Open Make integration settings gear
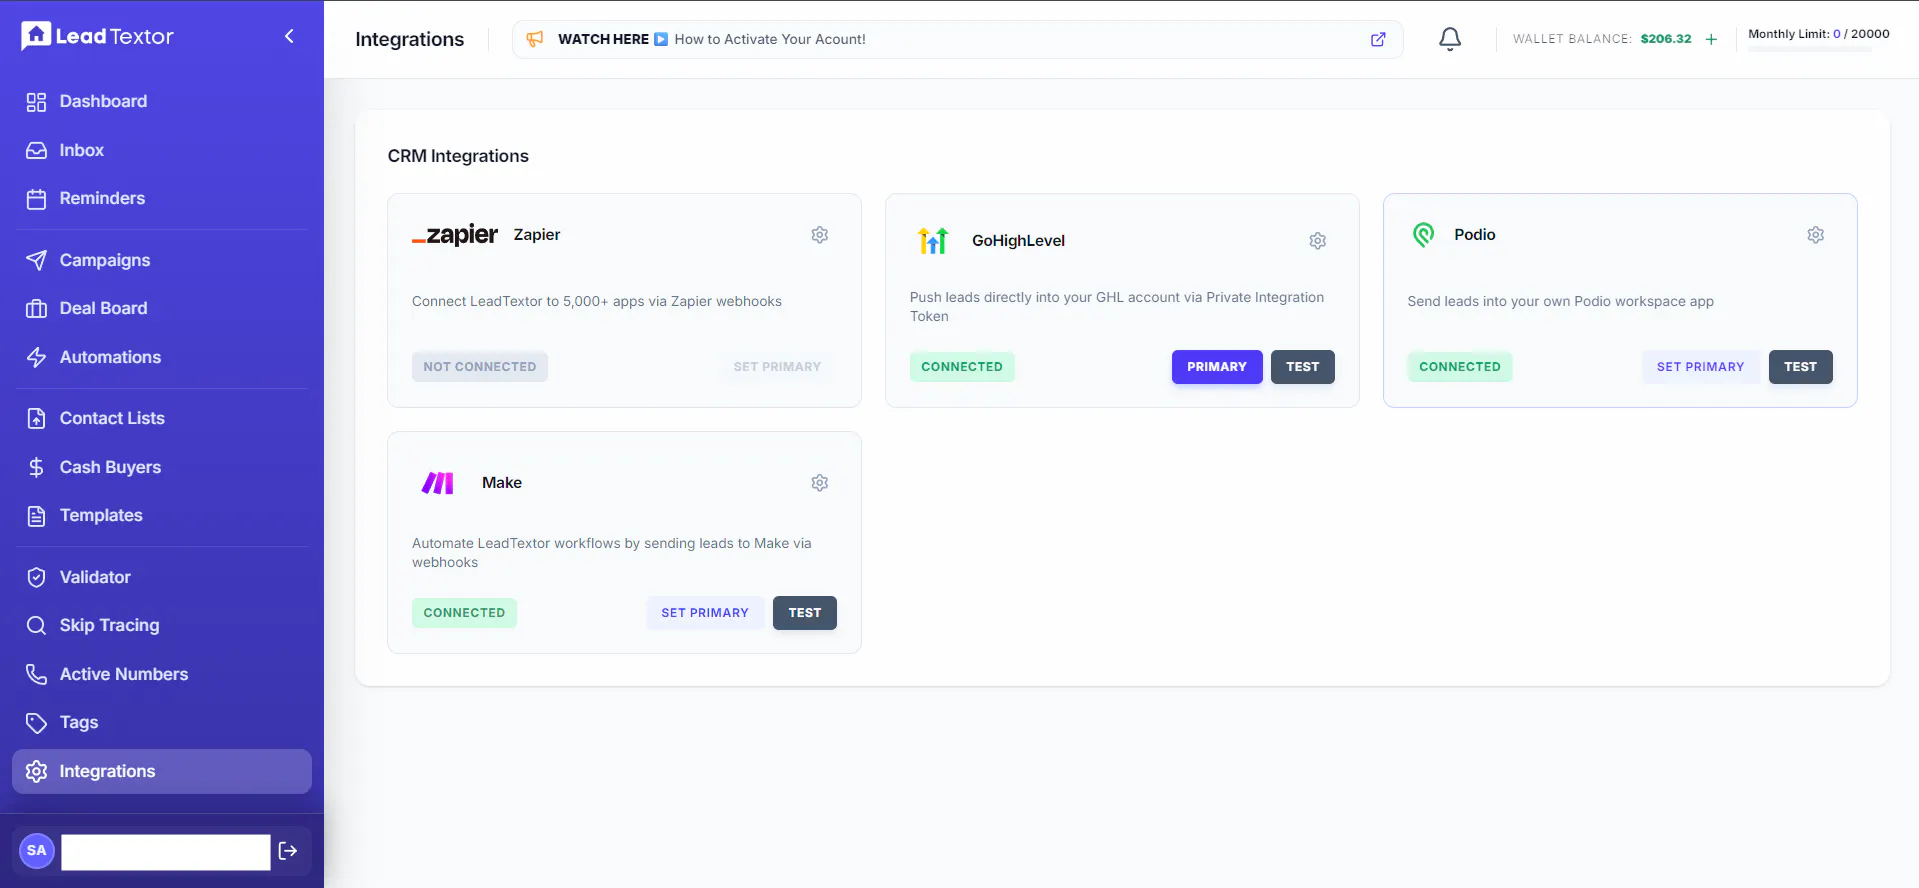 click(x=820, y=483)
